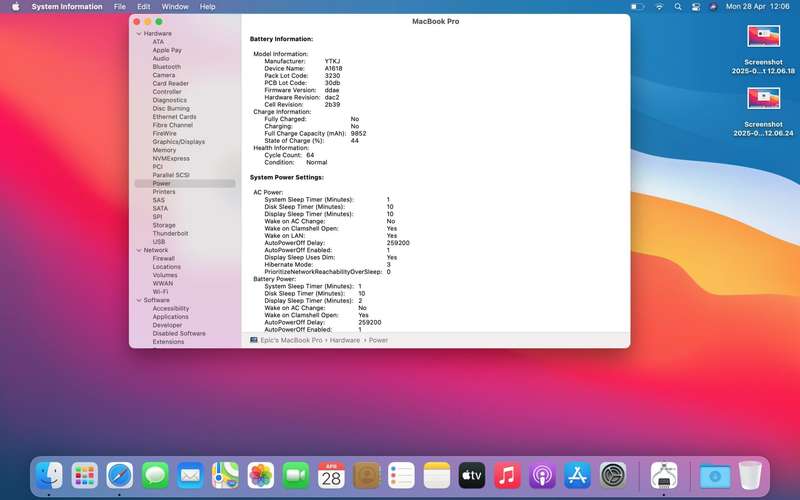800x500 pixels.
Task: Select Camera in sidebar
Action: [163, 75]
